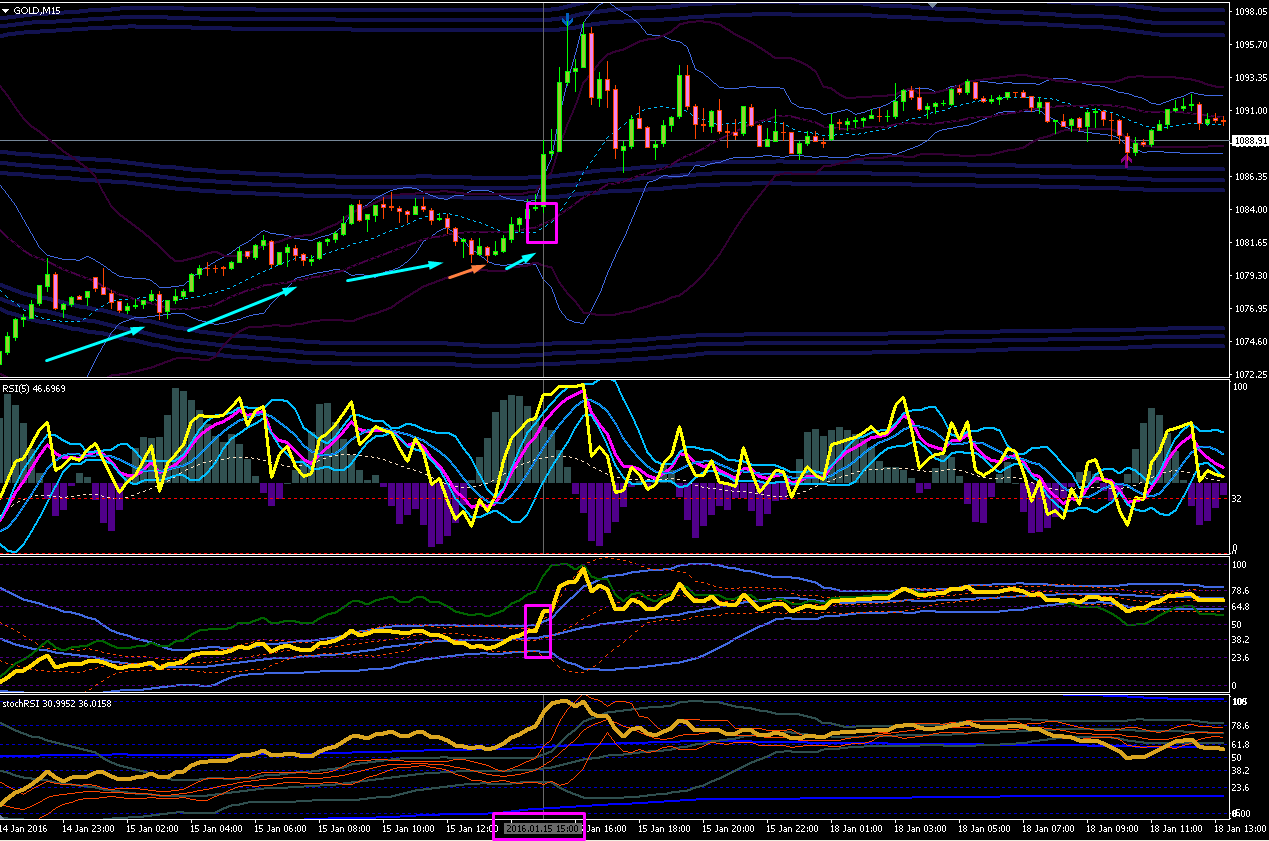Select price scale value 1072.25

(1251, 374)
